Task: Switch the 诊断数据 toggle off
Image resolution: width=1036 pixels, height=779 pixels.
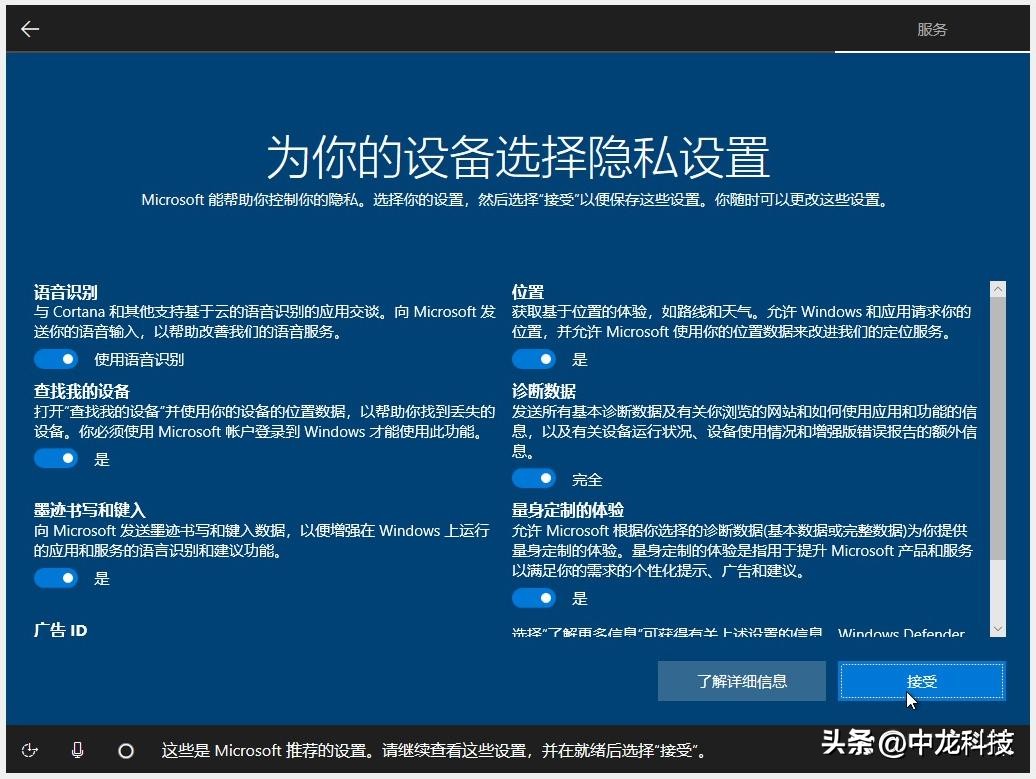Action: coord(533,478)
